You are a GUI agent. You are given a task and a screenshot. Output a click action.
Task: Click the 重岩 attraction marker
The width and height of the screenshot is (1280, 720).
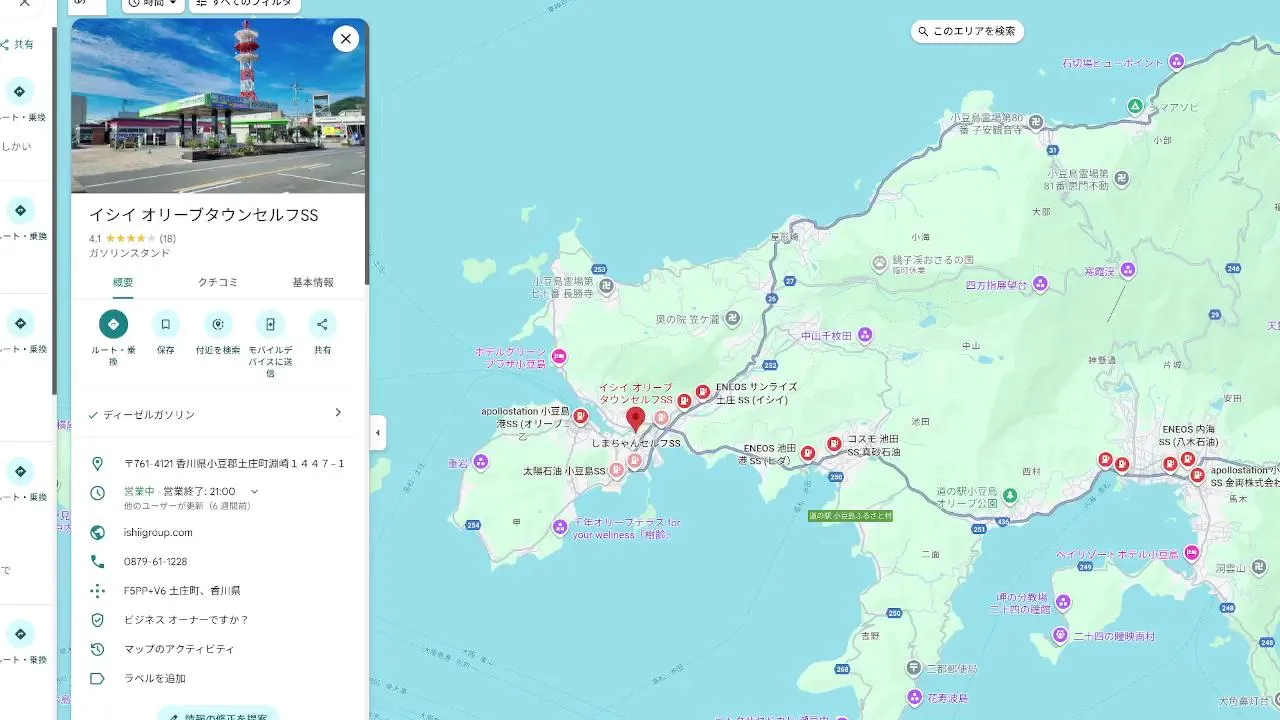(x=481, y=462)
